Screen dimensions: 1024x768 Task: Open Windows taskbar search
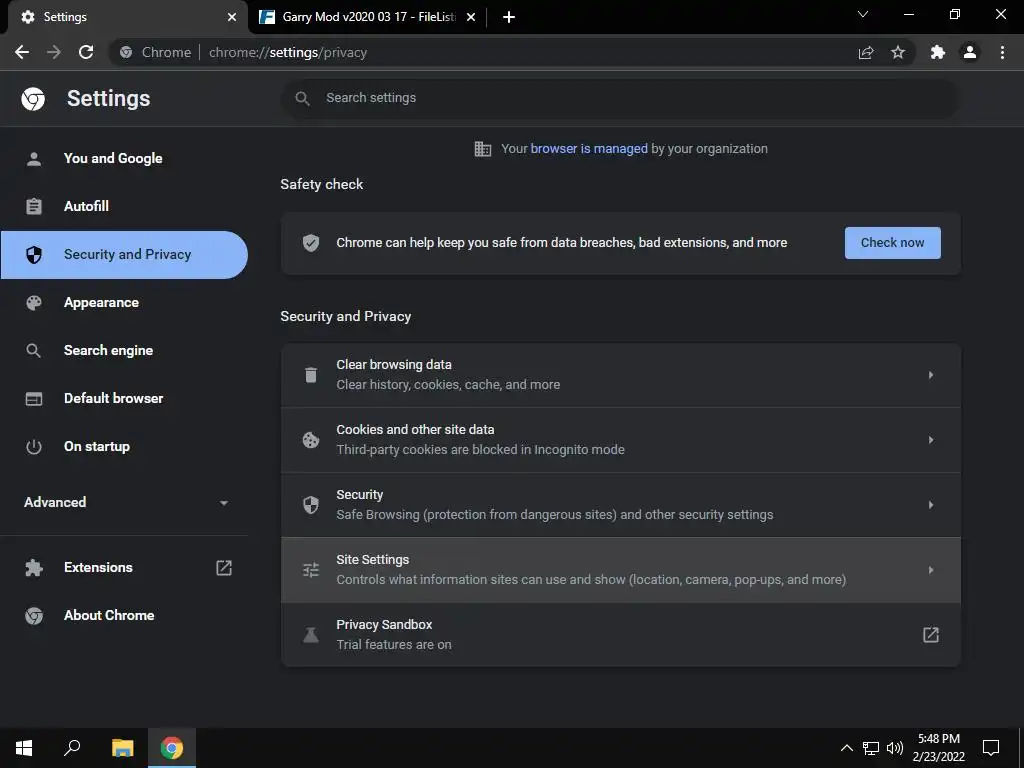(x=72, y=748)
